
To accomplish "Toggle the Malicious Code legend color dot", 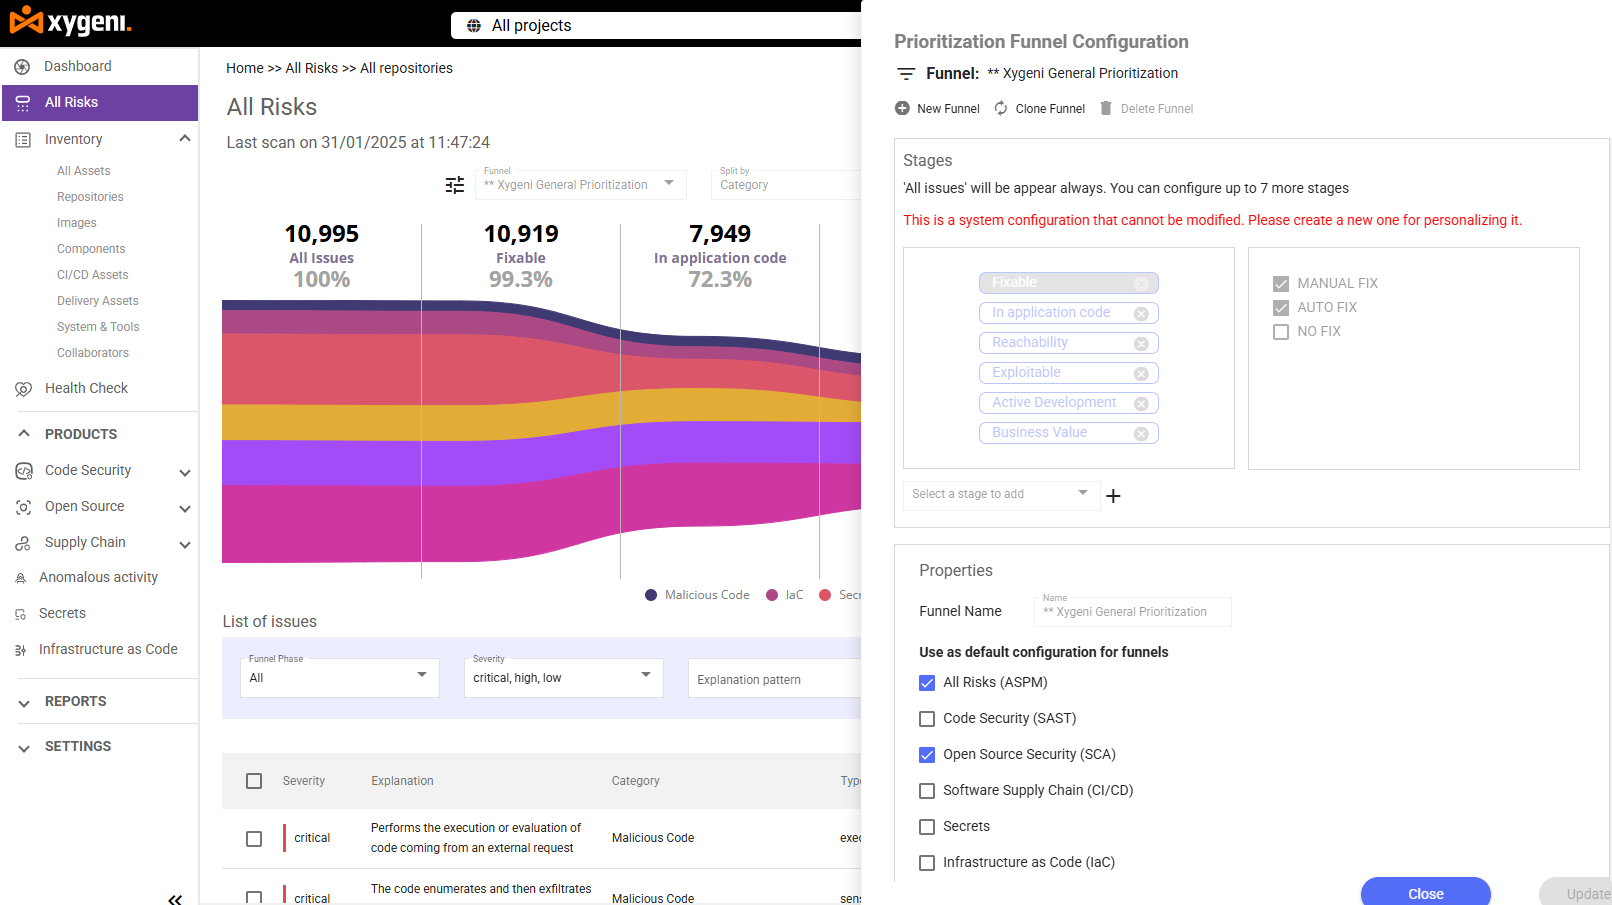I will click(x=651, y=595).
